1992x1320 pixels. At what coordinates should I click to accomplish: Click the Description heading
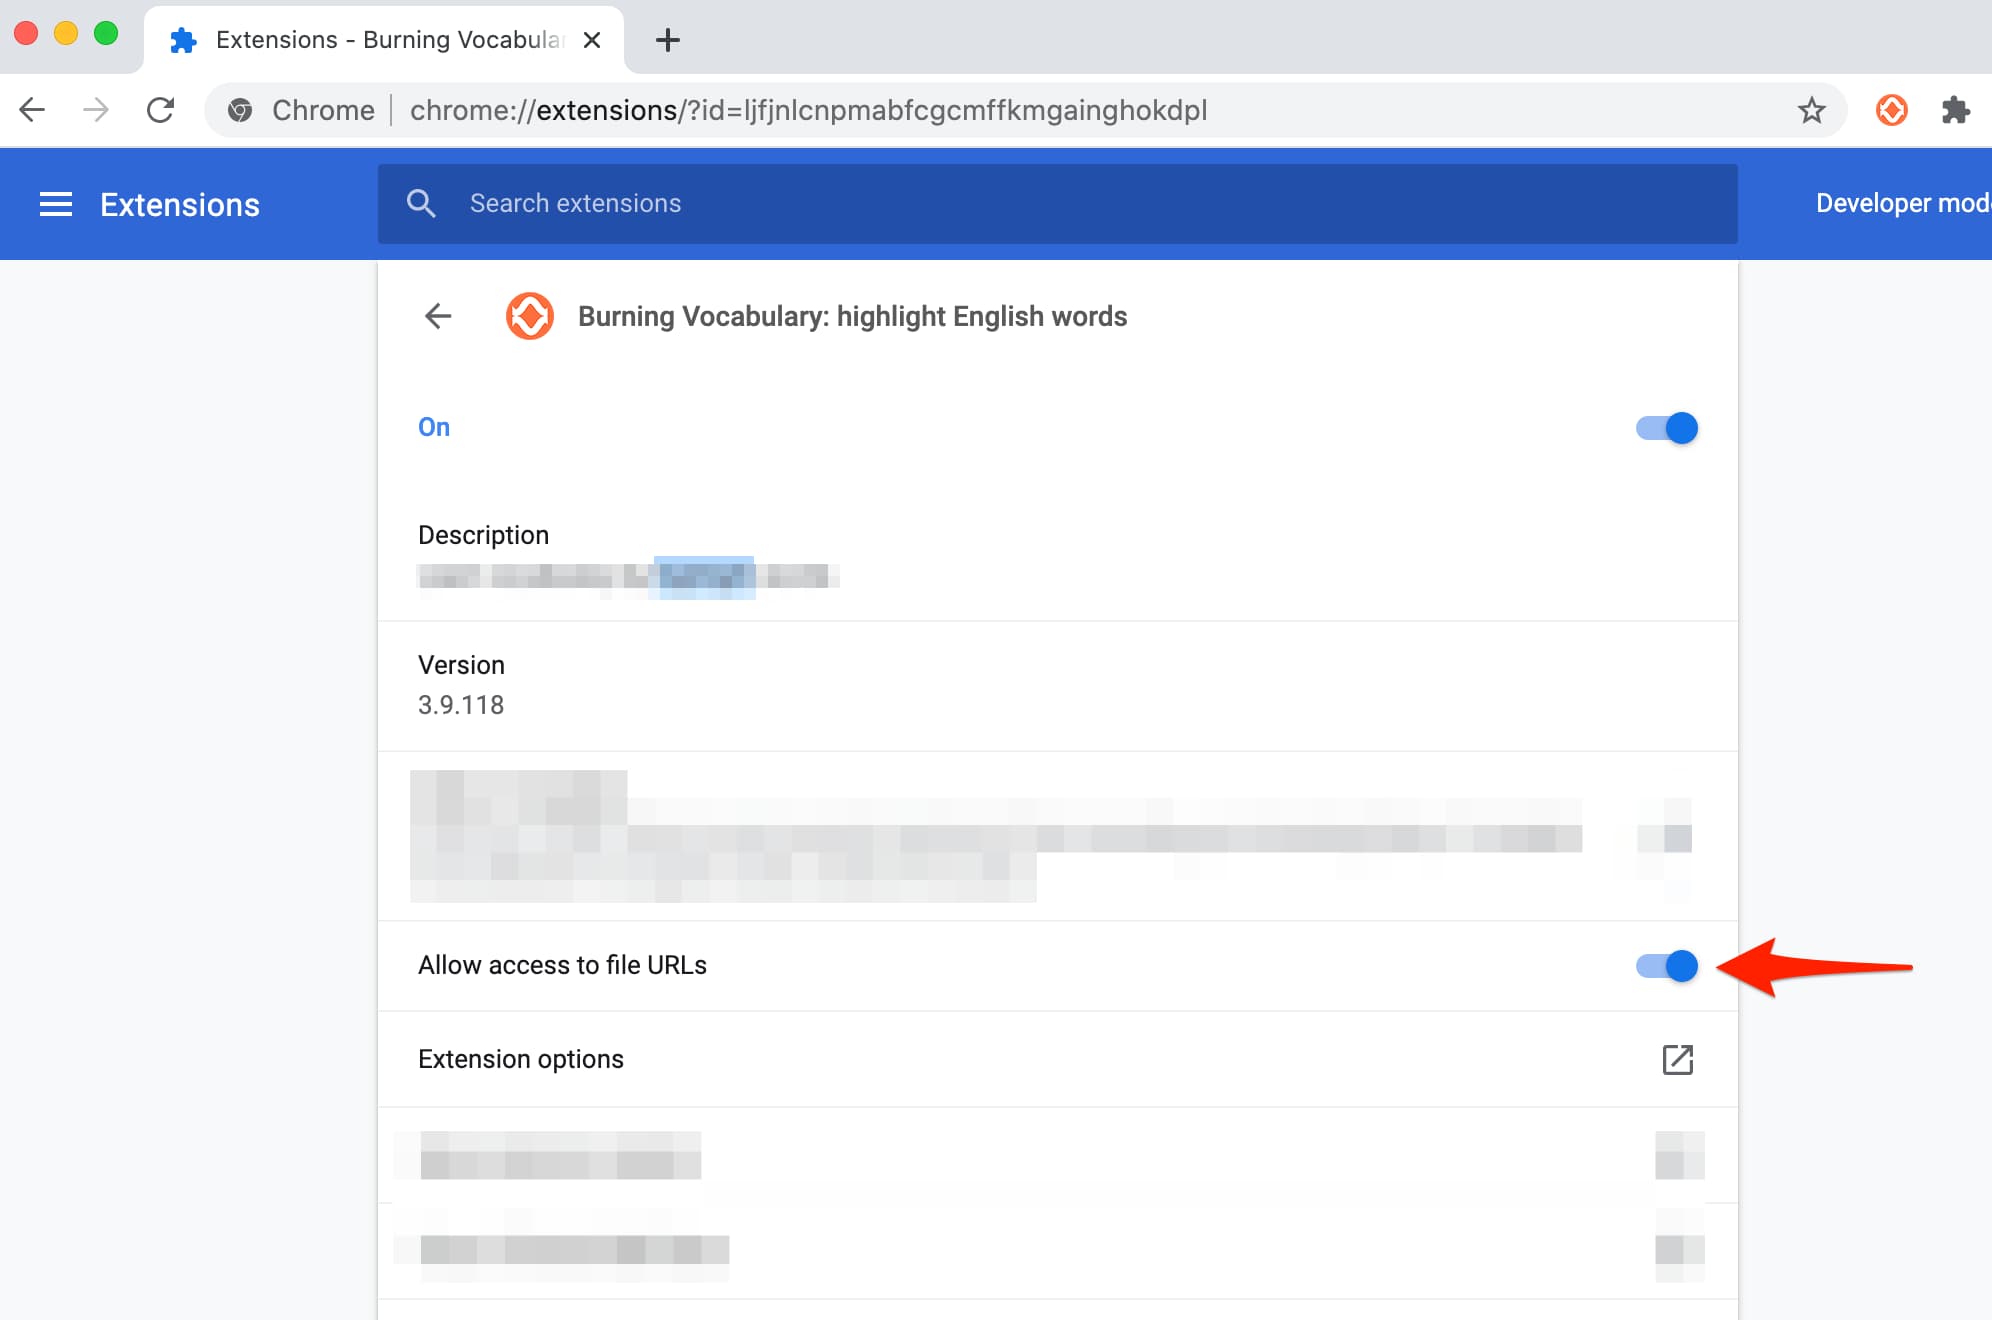pos(483,535)
